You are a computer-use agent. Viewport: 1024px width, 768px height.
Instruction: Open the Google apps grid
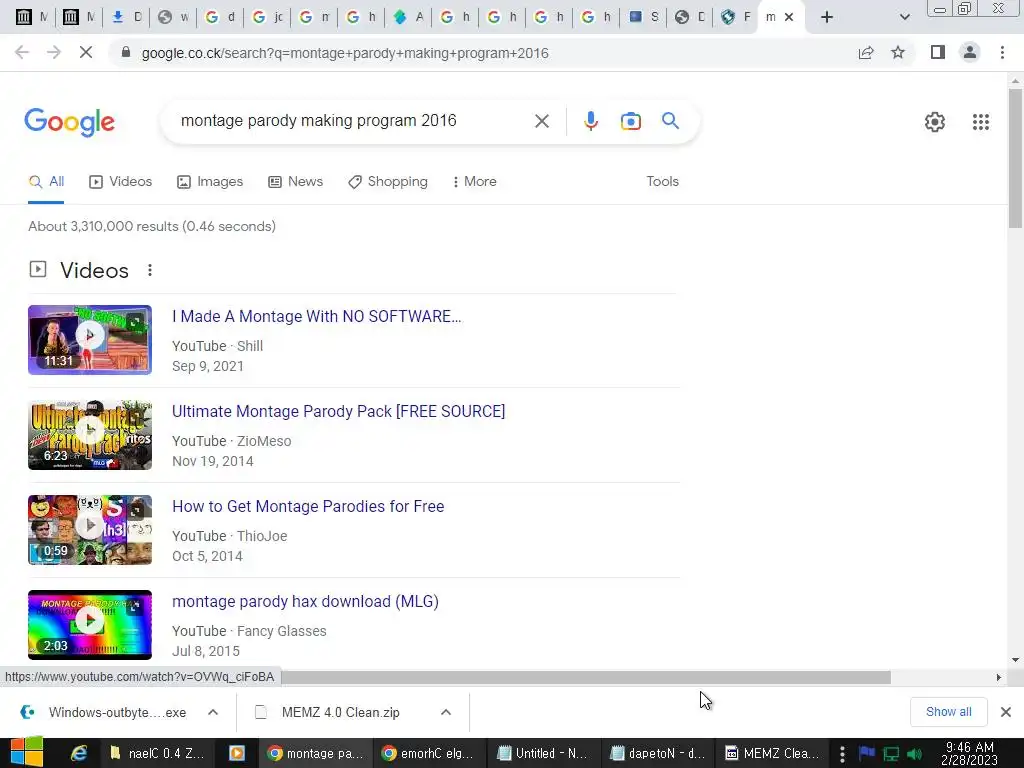point(980,122)
